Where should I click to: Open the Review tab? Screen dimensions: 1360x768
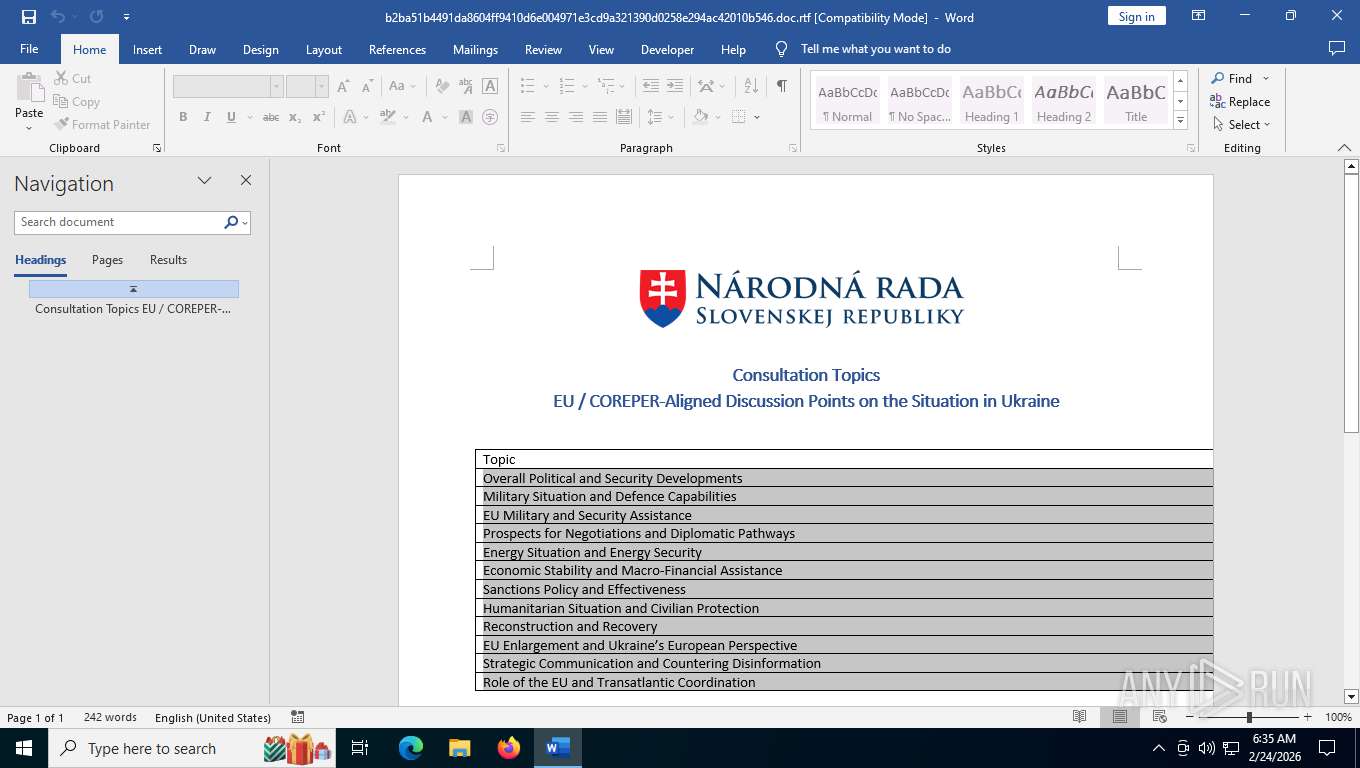point(543,49)
